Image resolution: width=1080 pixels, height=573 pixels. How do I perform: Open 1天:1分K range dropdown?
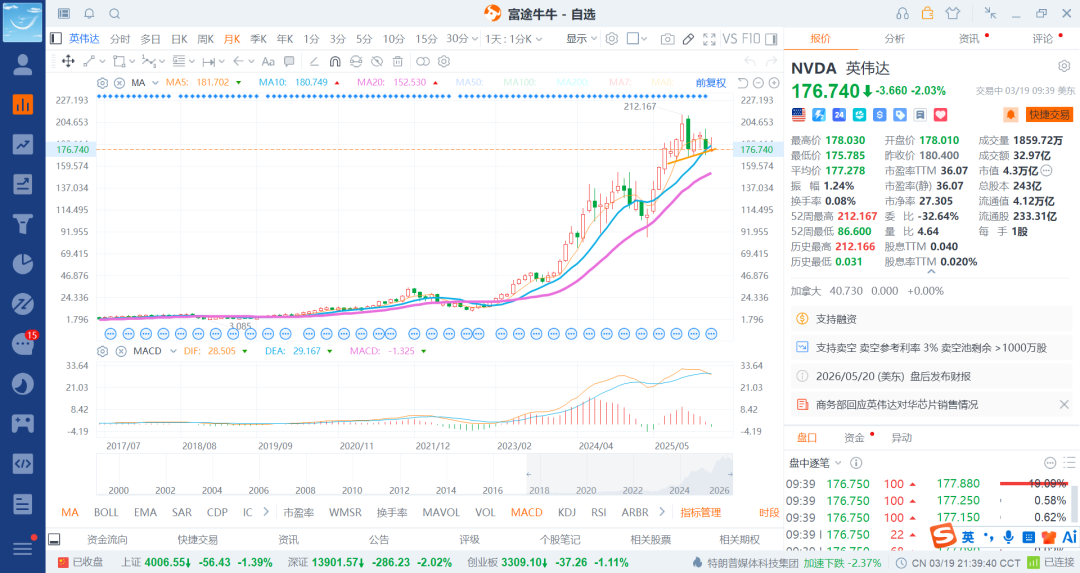(514, 39)
